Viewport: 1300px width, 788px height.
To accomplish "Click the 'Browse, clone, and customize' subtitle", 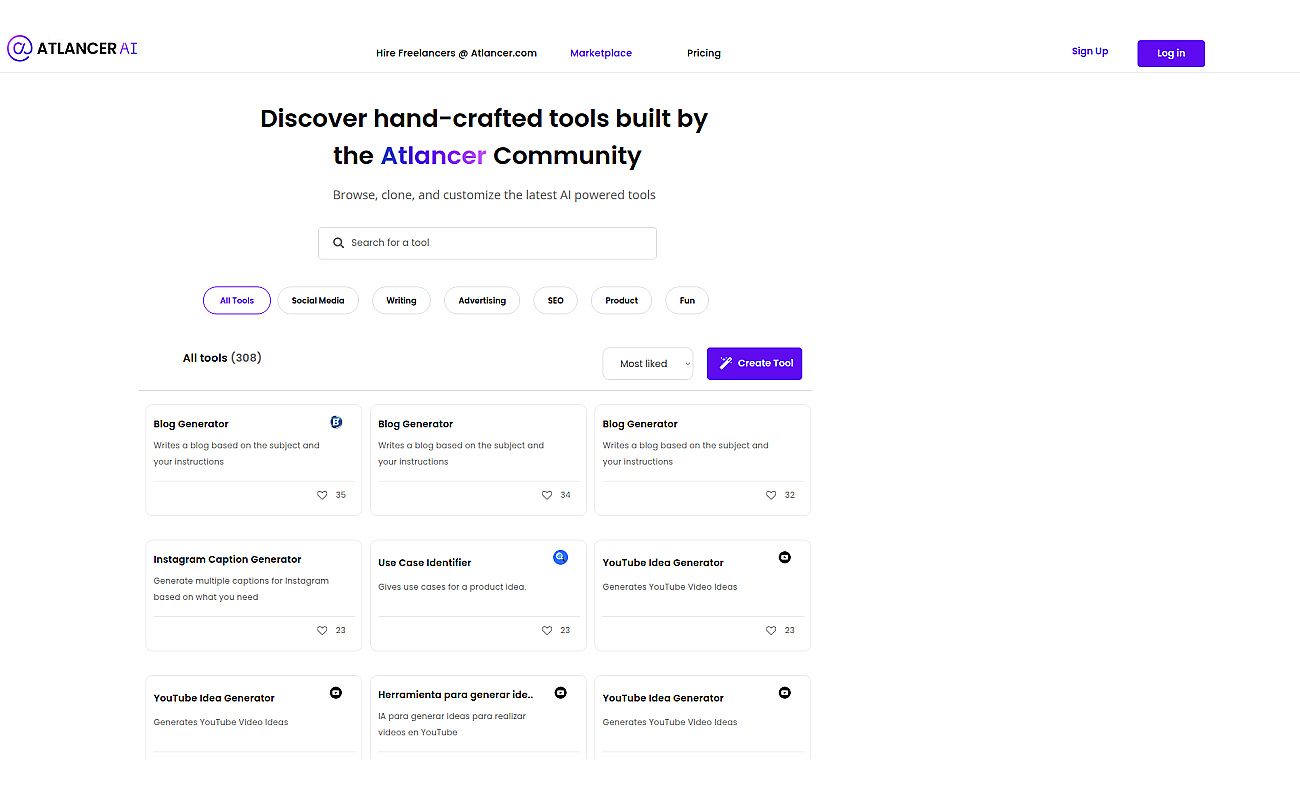I will (x=494, y=195).
